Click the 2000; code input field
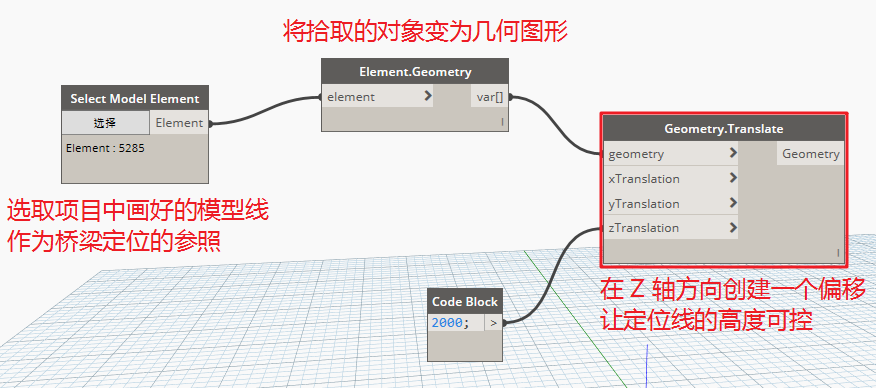The width and height of the screenshot is (876, 388). 456,323
